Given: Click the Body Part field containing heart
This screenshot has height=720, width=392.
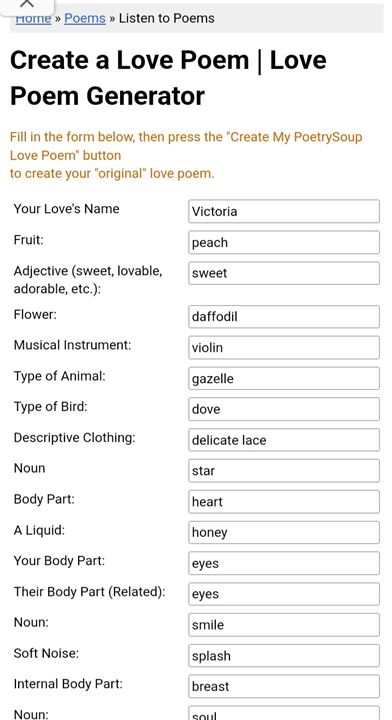Looking at the screenshot, I should pyautogui.click(x=284, y=501).
